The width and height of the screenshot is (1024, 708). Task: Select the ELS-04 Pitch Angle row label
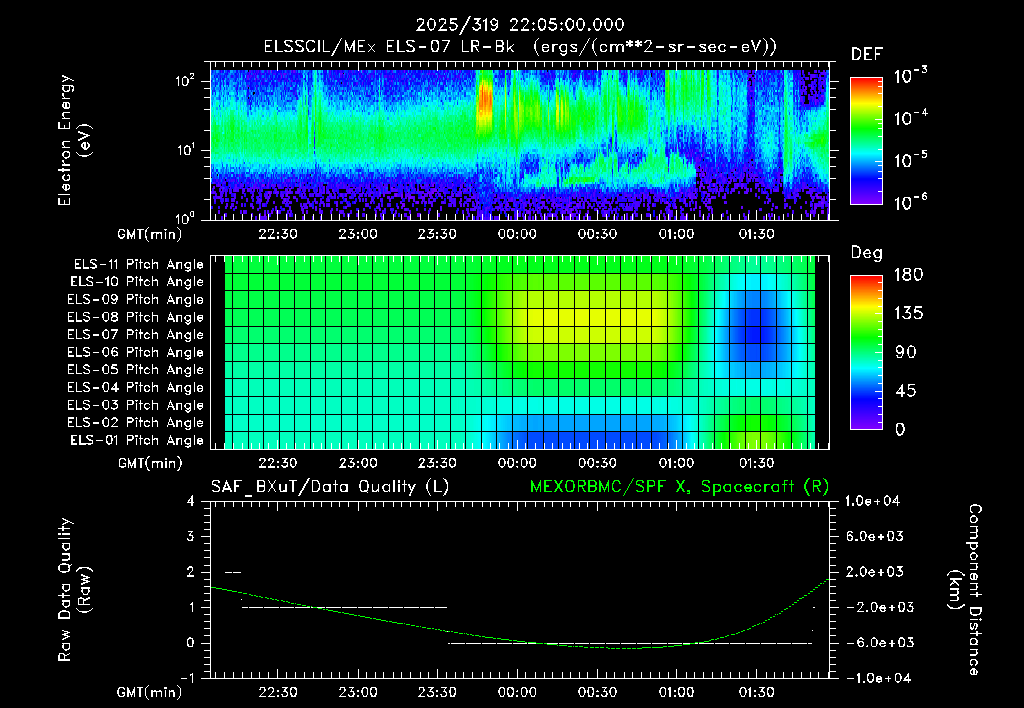136,388
